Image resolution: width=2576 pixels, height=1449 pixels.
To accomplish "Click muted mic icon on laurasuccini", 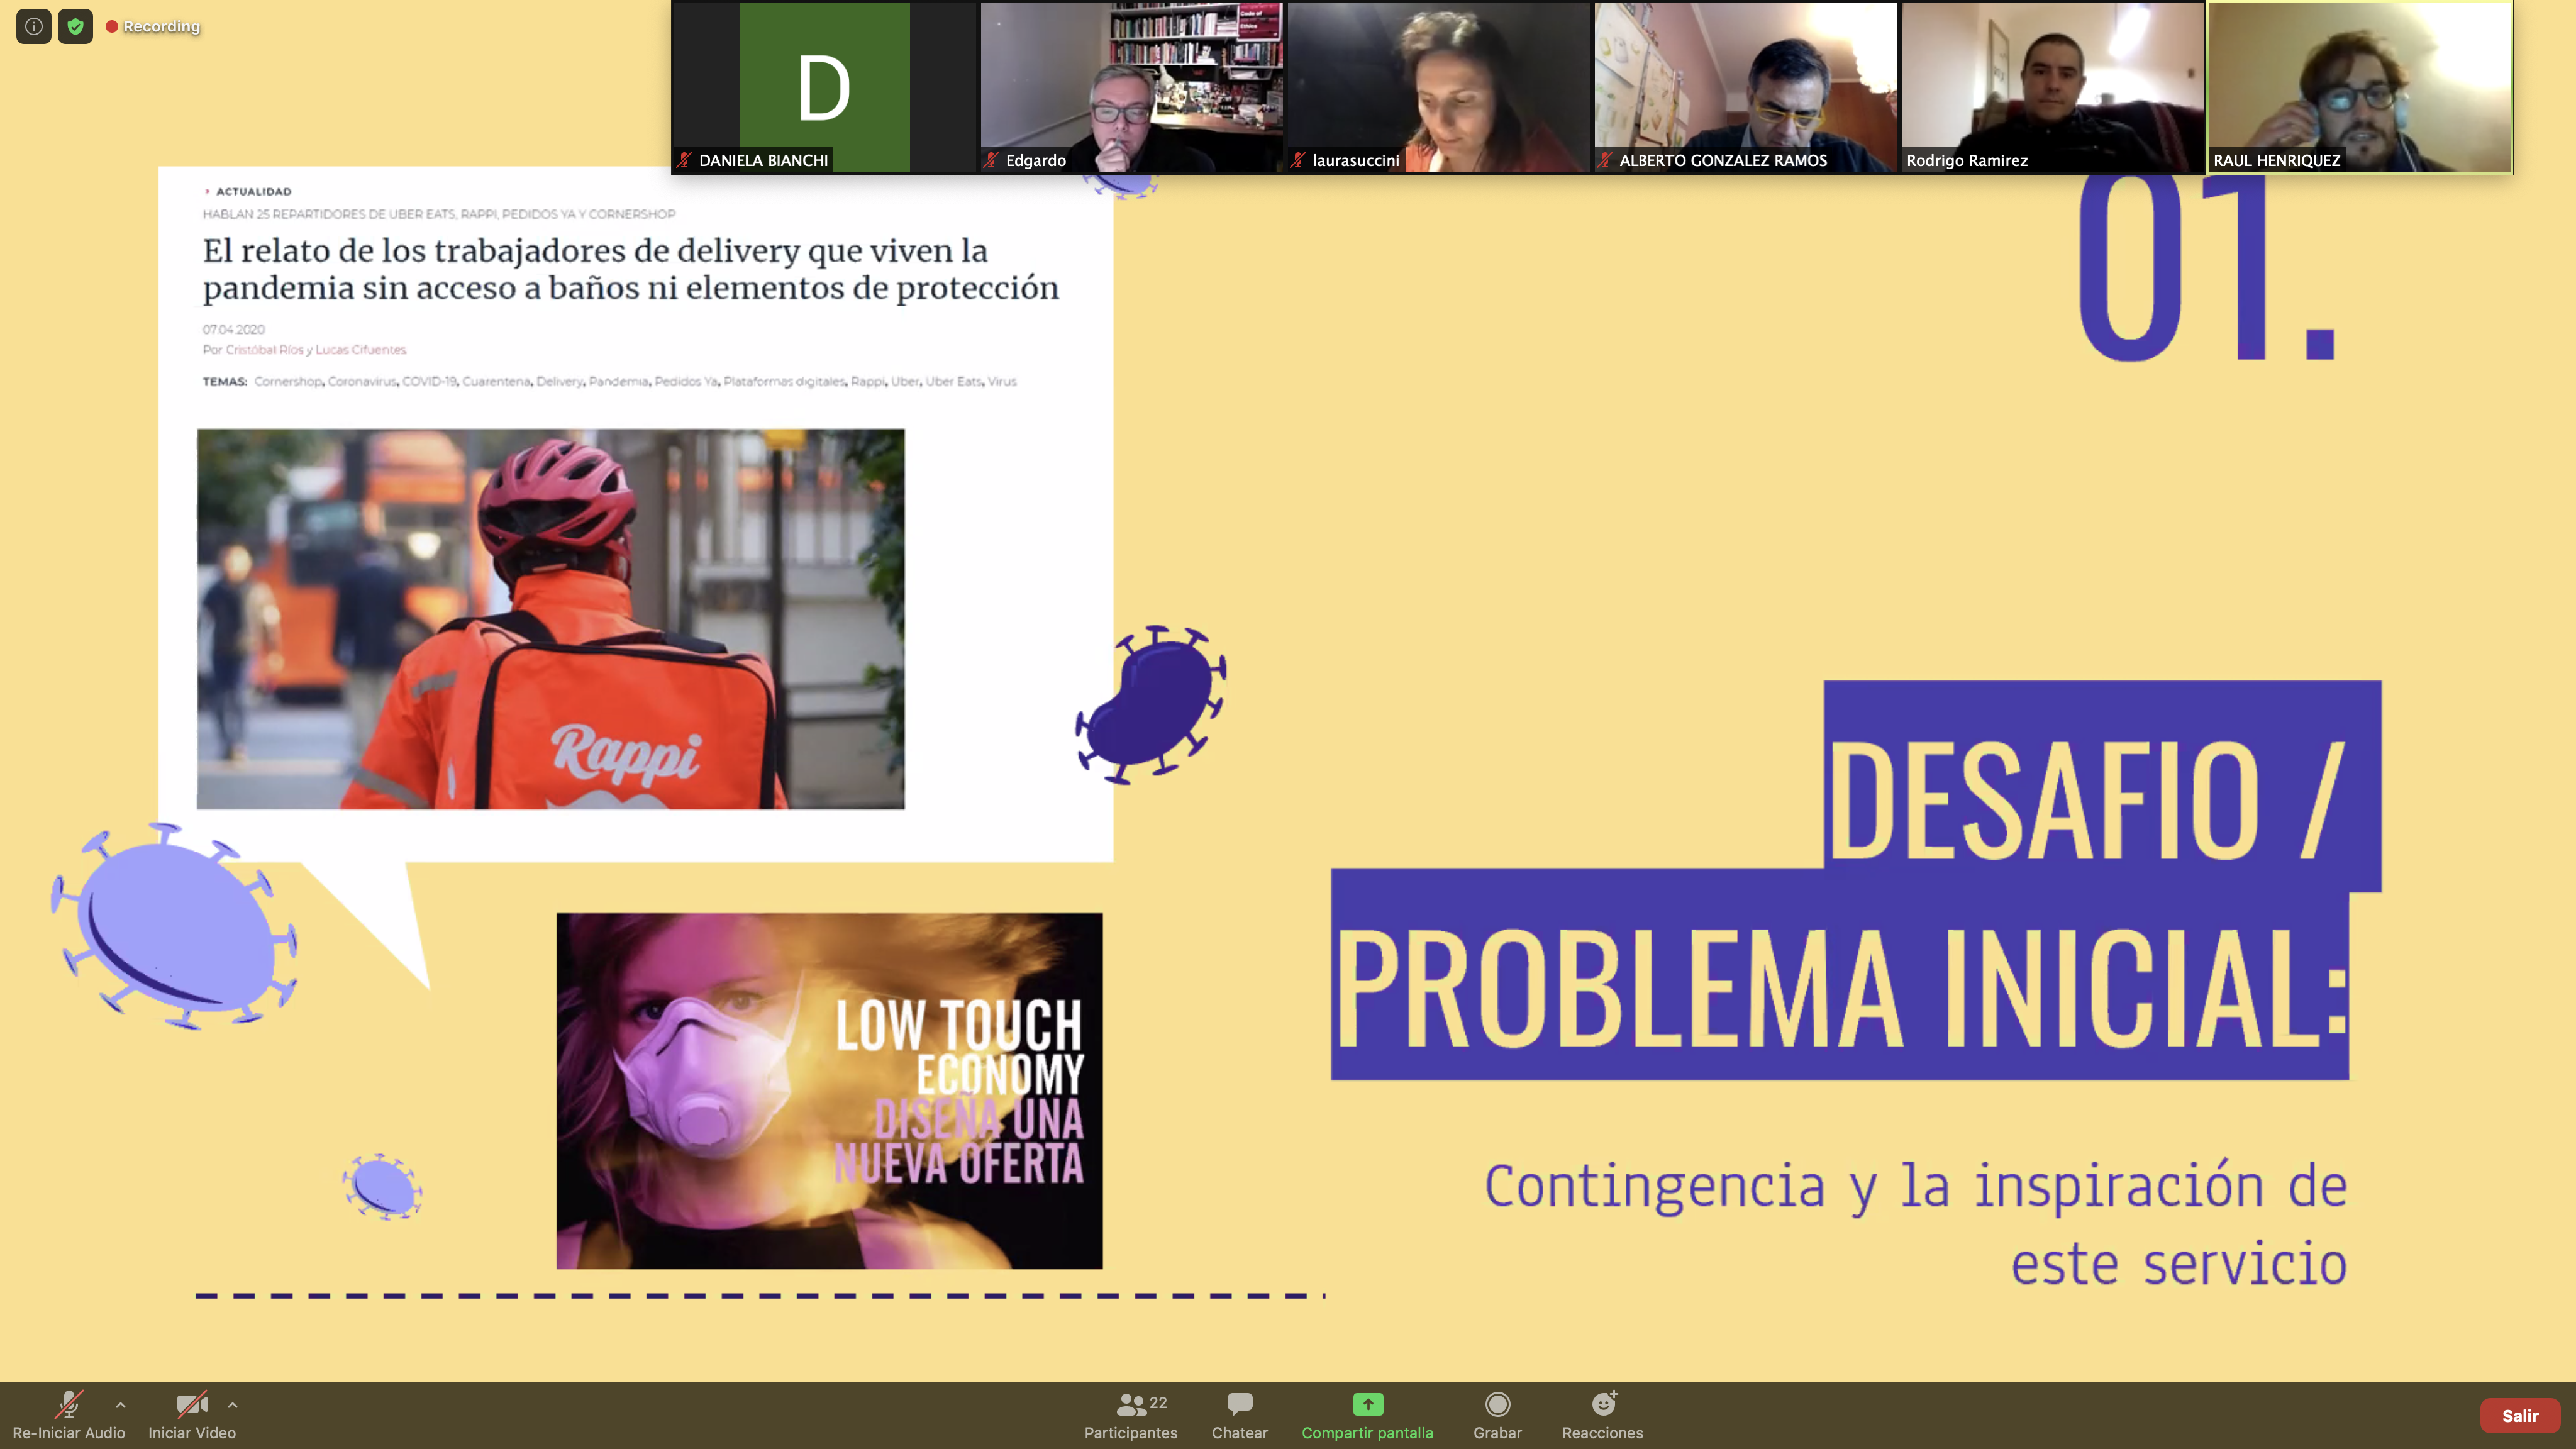I will coord(1299,160).
